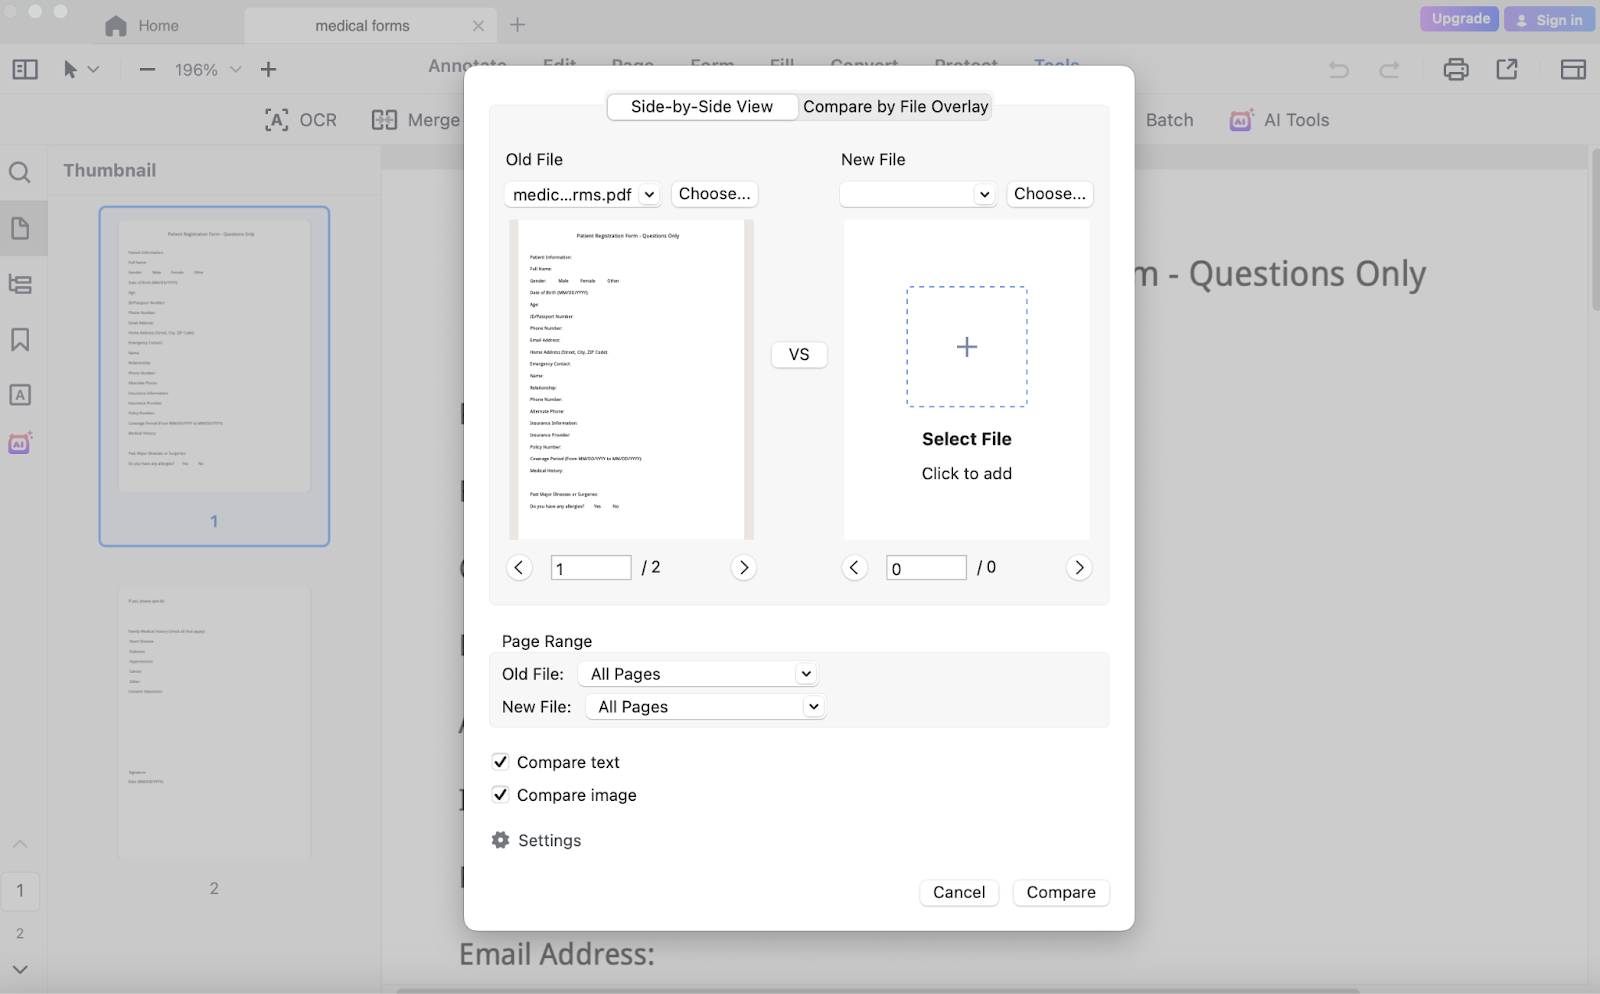Click the Select File plus drop area
Screen dimensions: 1600x994
click(x=966, y=347)
